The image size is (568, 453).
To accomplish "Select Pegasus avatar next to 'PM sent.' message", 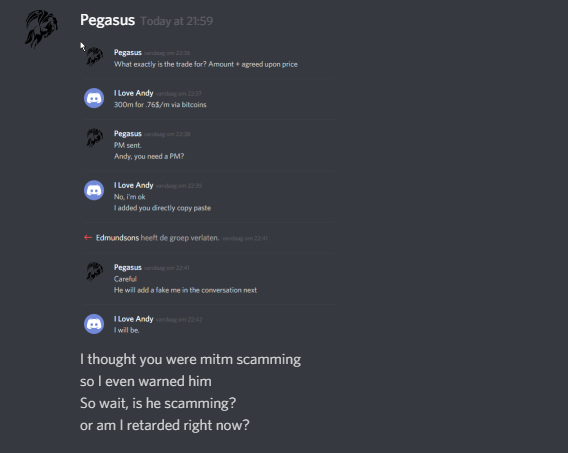I will pyautogui.click(x=94, y=138).
